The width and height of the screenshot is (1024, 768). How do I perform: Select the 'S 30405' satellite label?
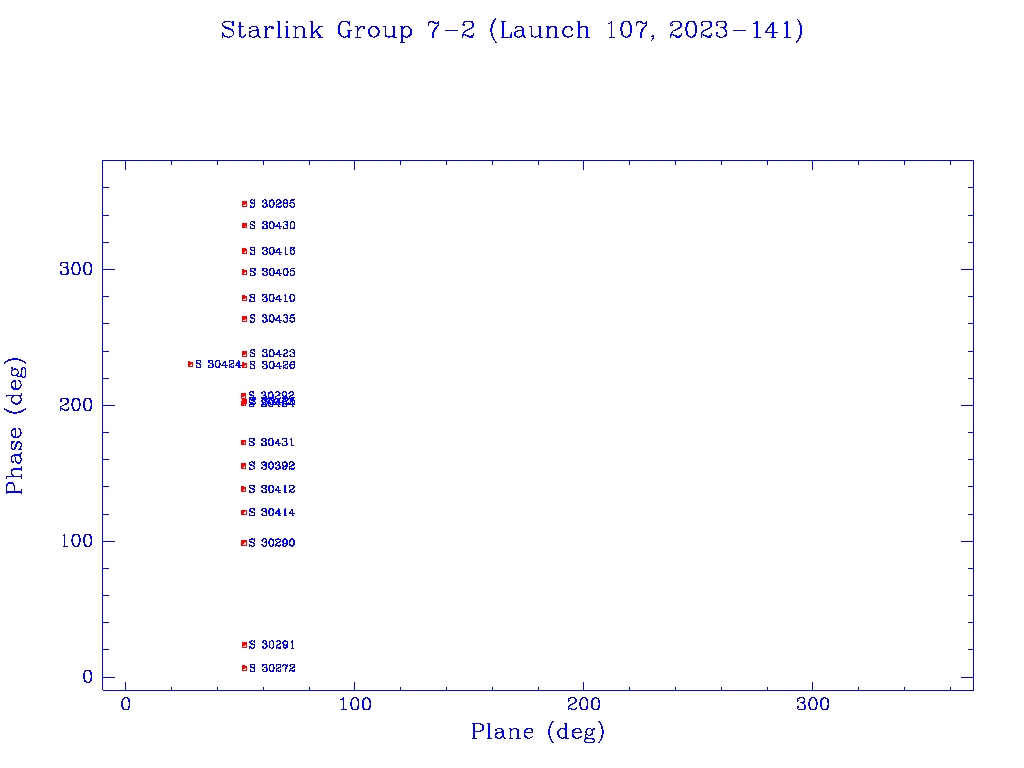pyautogui.click(x=272, y=272)
